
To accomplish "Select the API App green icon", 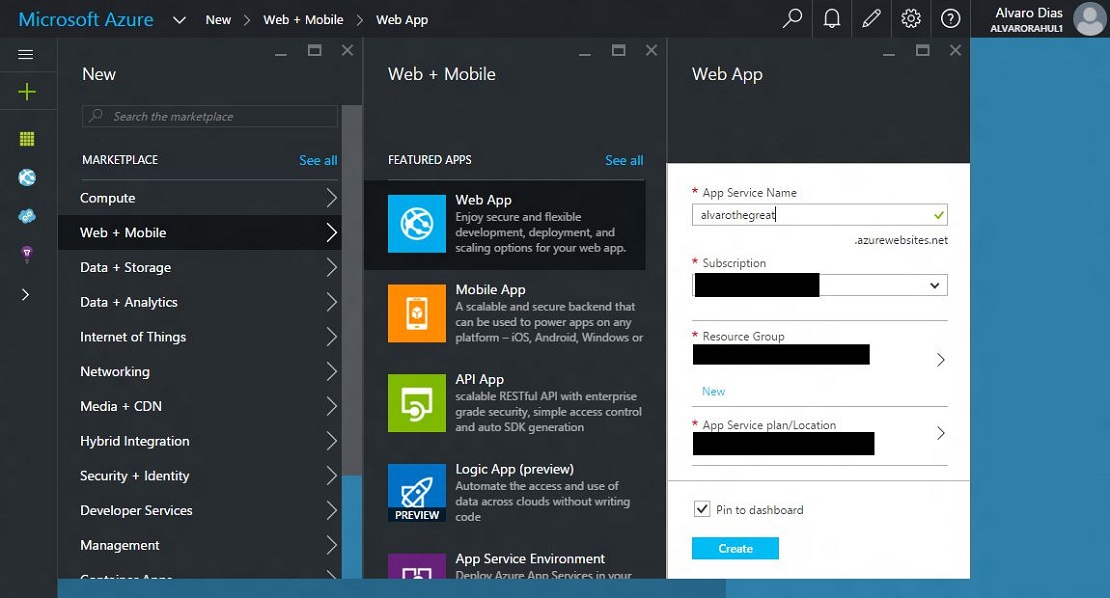I will click(417, 403).
